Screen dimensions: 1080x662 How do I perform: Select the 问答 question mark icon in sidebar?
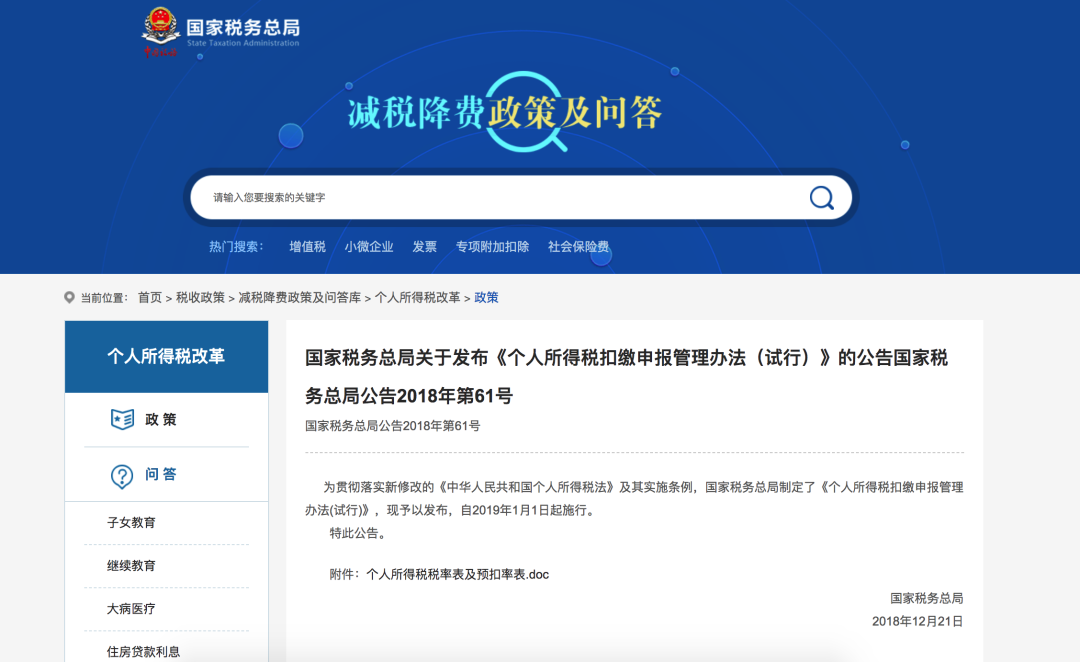pos(122,475)
